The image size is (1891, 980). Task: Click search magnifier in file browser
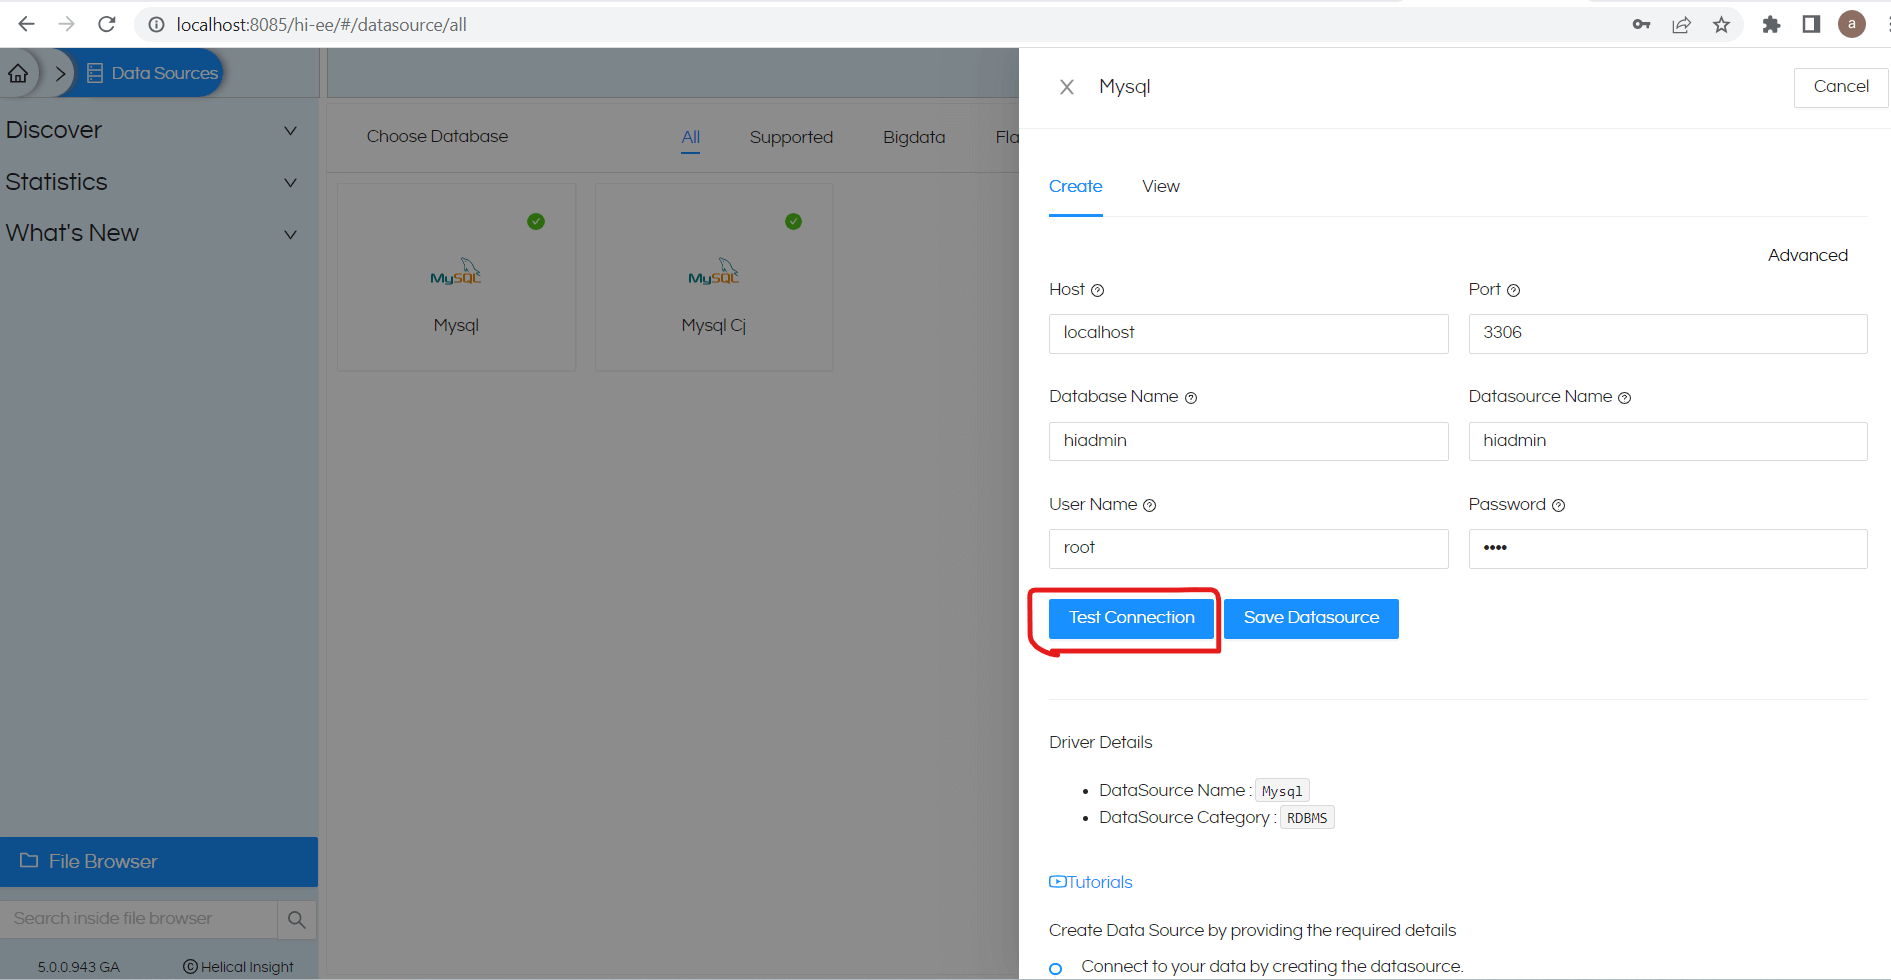[x=297, y=919]
